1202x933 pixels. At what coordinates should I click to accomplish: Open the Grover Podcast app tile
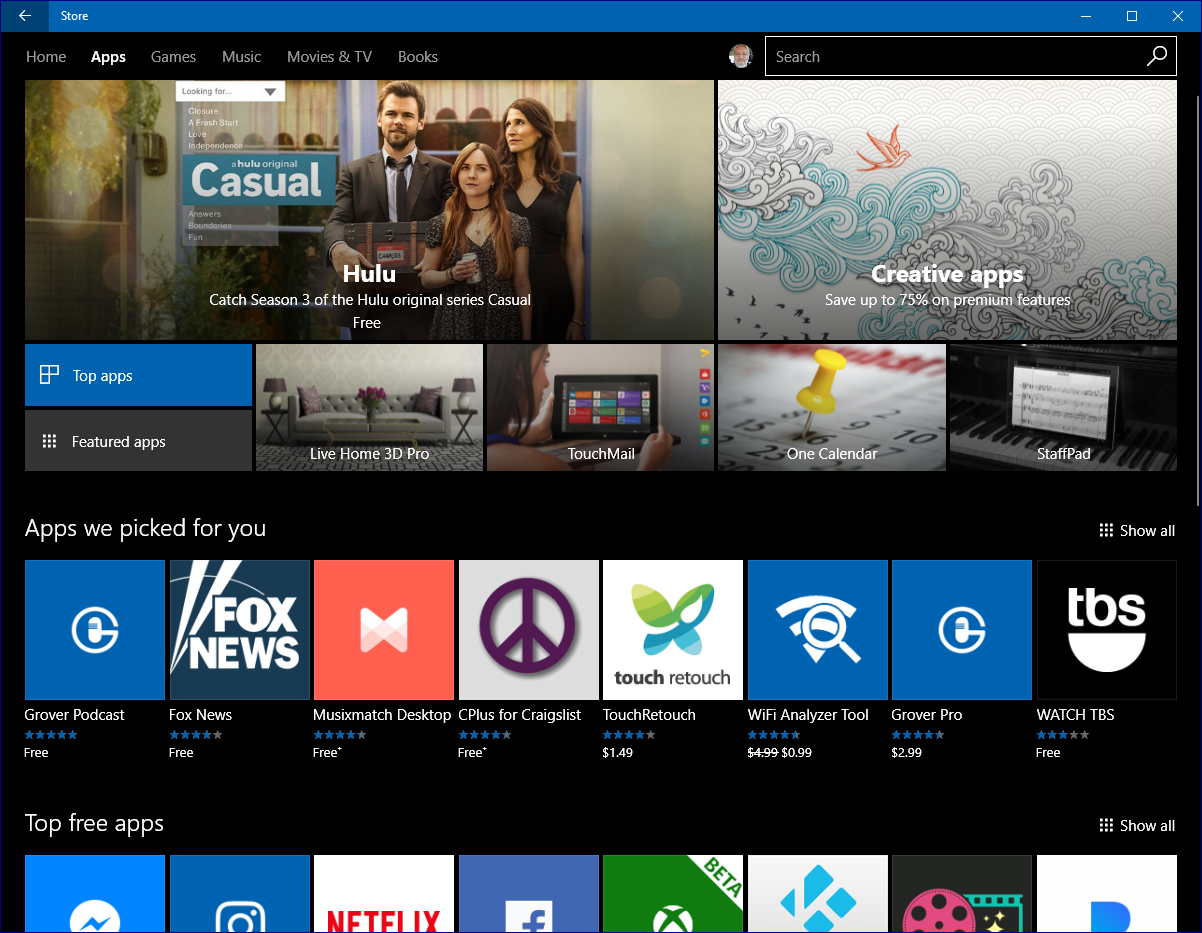(95, 629)
